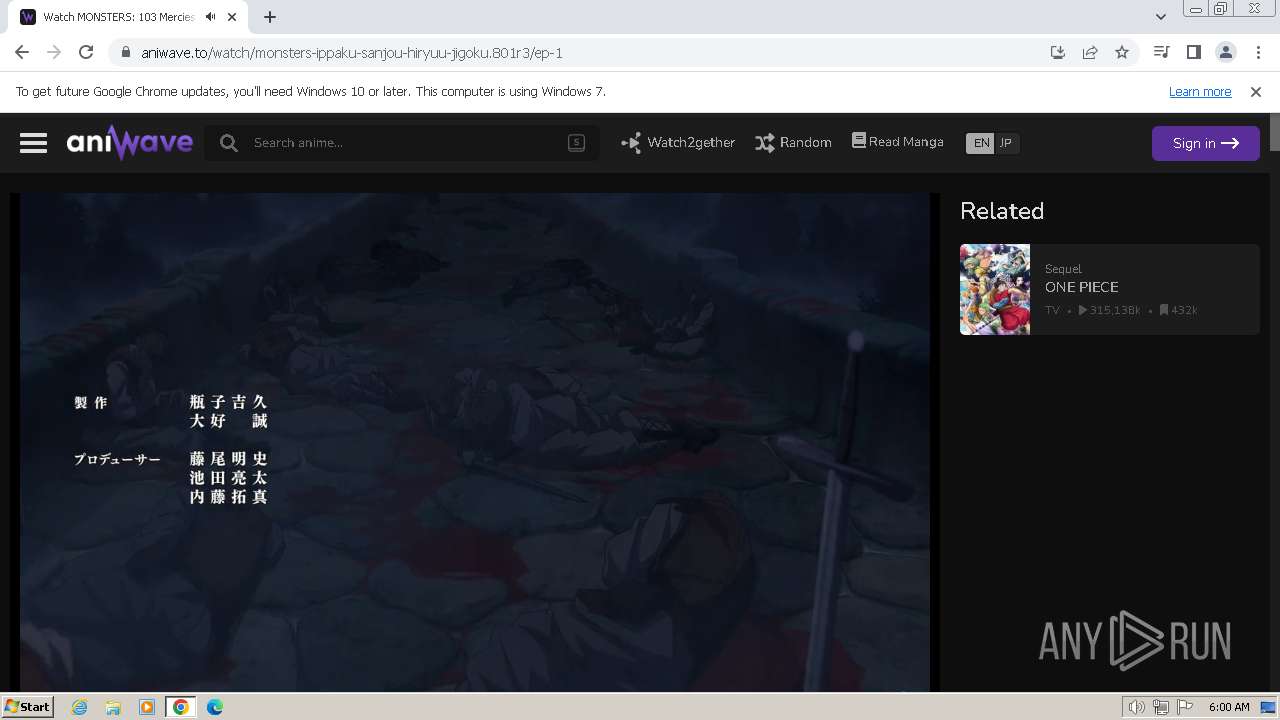Close the Watch MONSTERS browser tab
The width and height of the screenshot is (1280, 720).
[x=232, y=17]
